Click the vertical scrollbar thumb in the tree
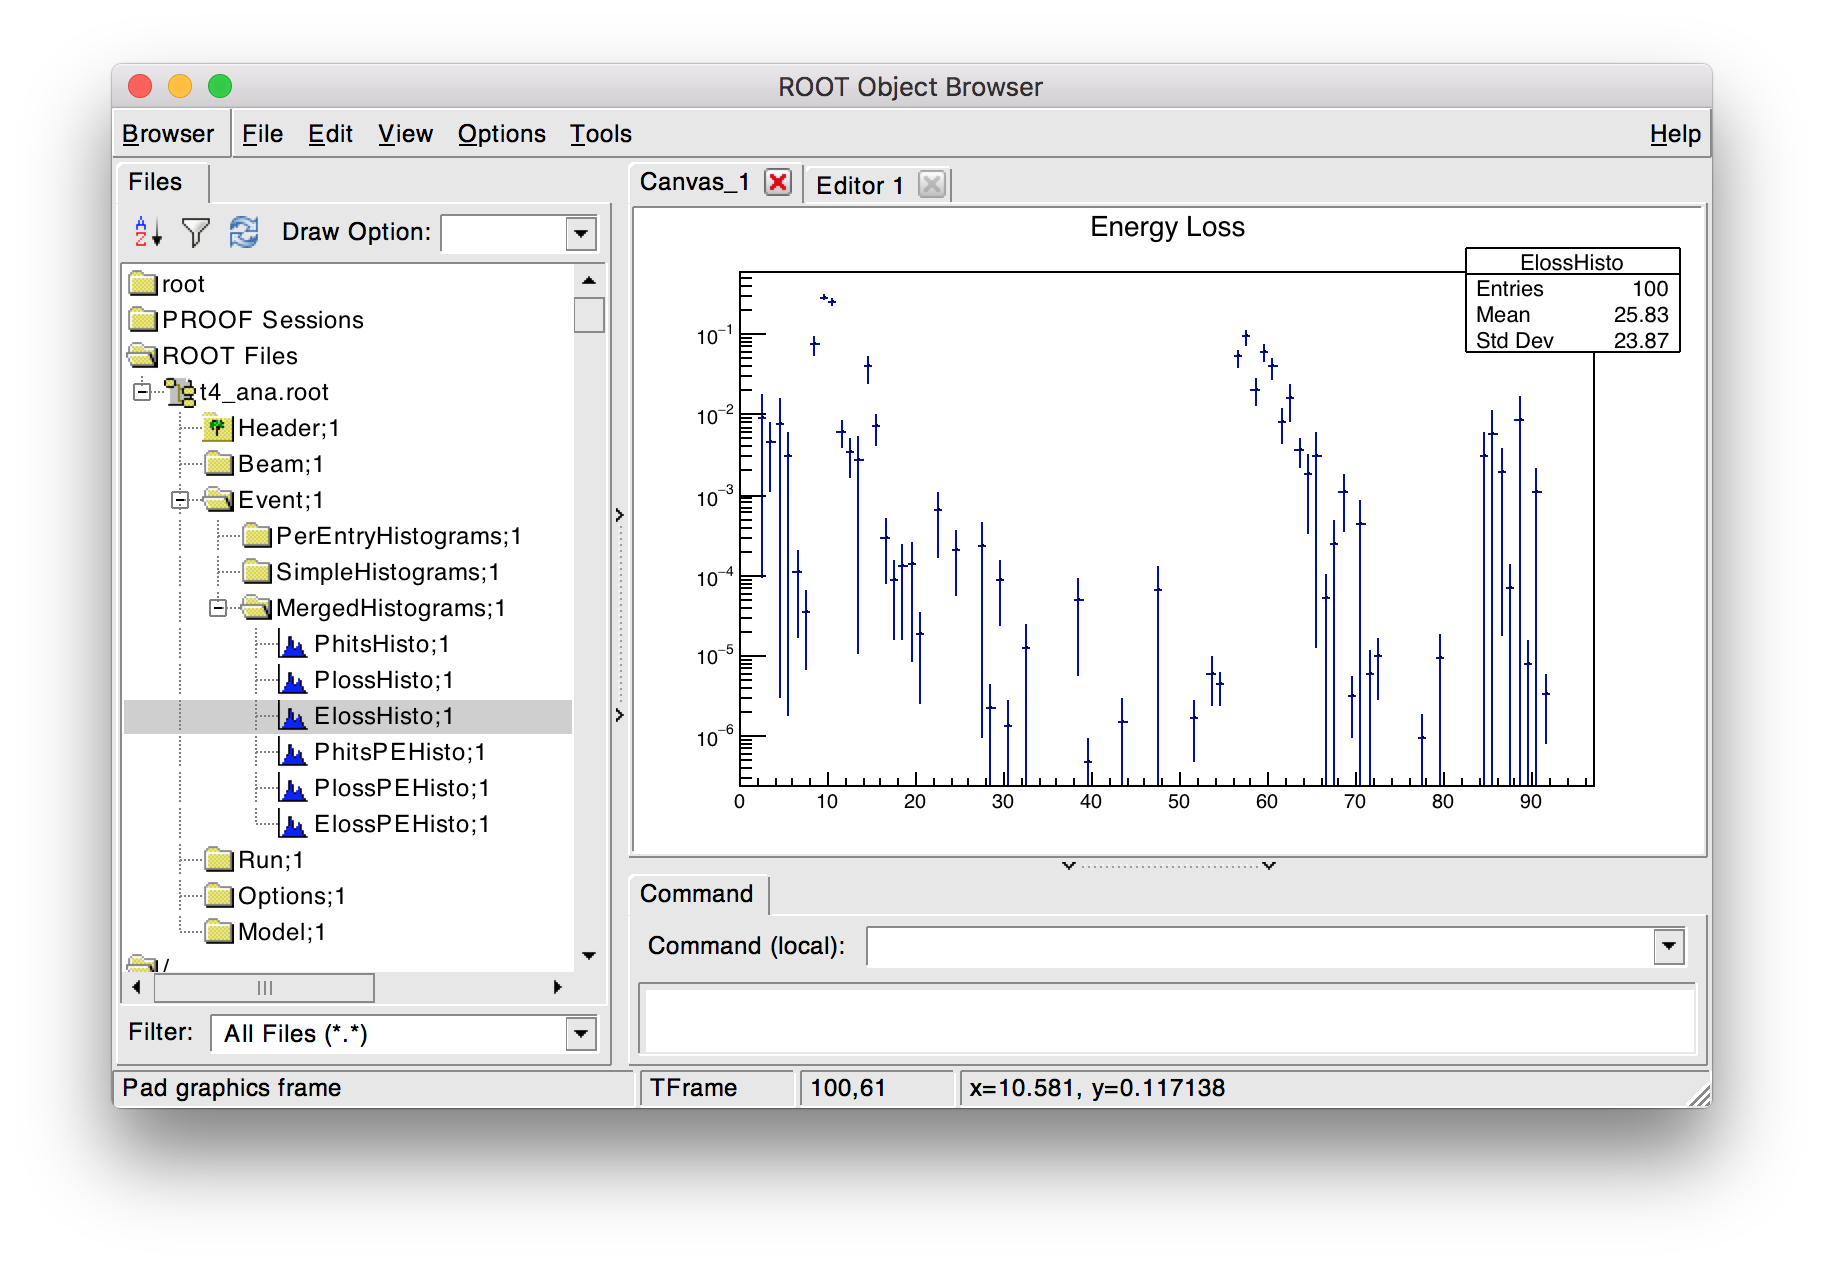The width and height of the screenshot is (1824, 1268). click(589, 315)
